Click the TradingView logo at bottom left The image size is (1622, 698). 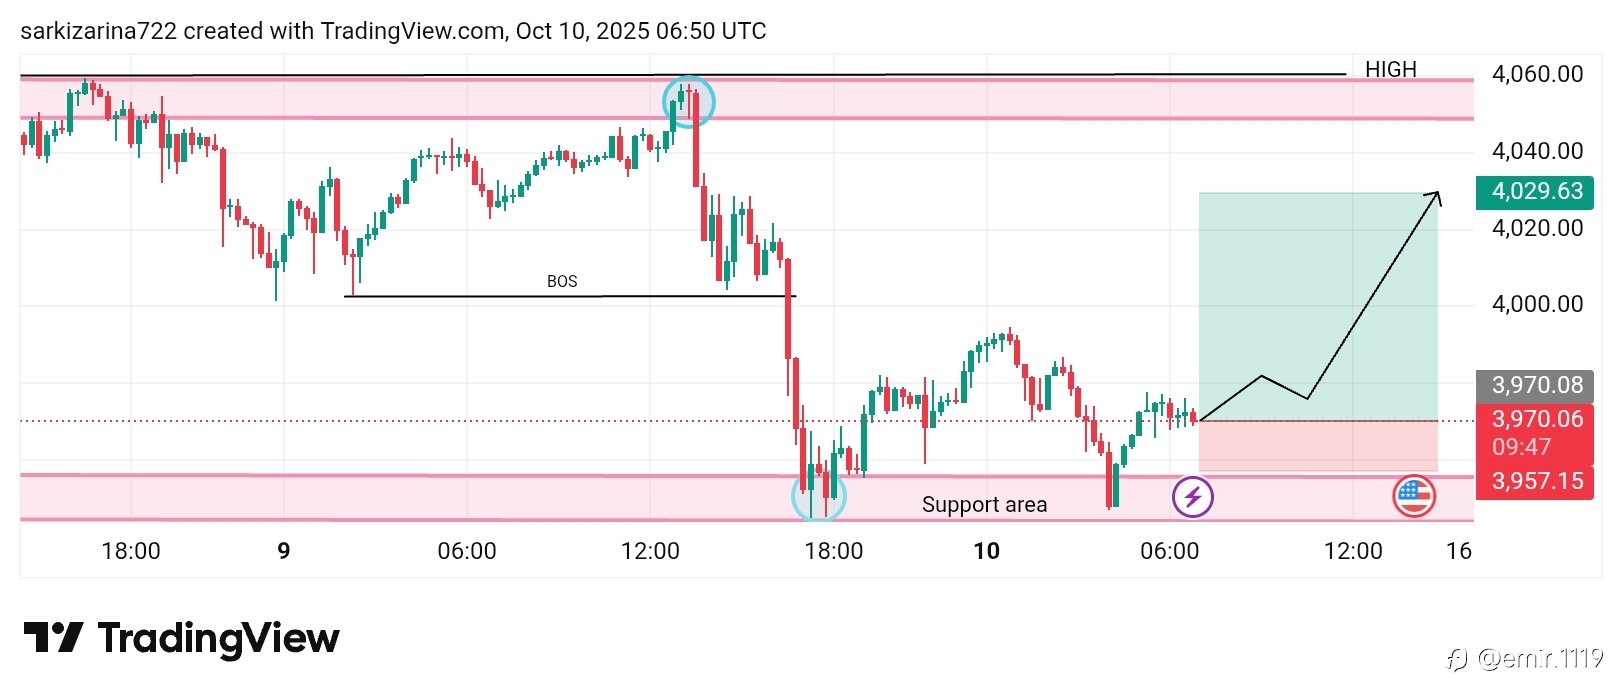click(x=181, y=638)
